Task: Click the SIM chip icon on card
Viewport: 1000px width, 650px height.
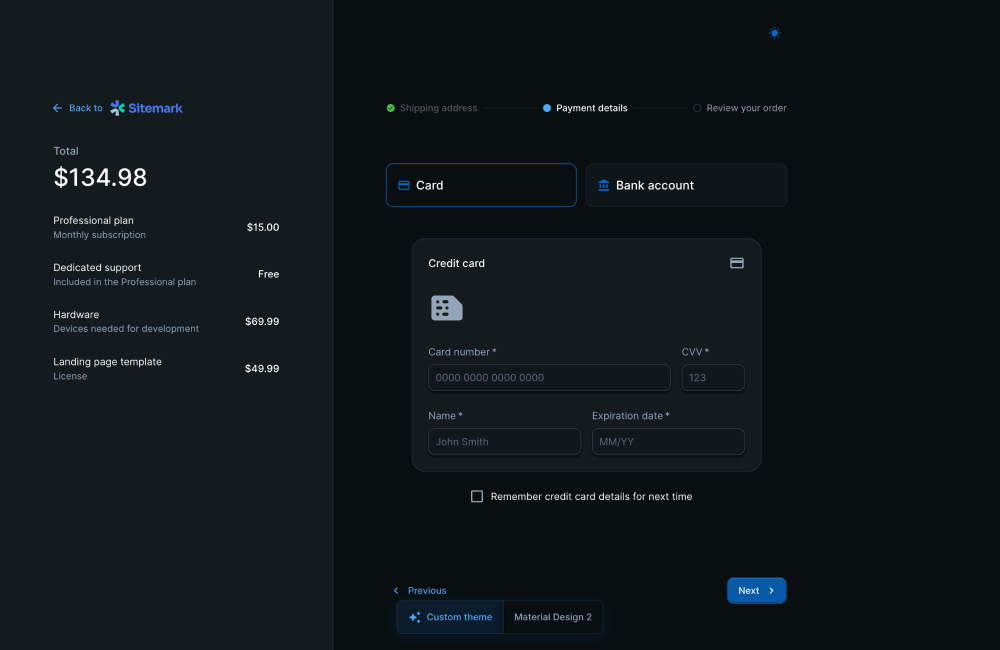Action: (446, 308)
